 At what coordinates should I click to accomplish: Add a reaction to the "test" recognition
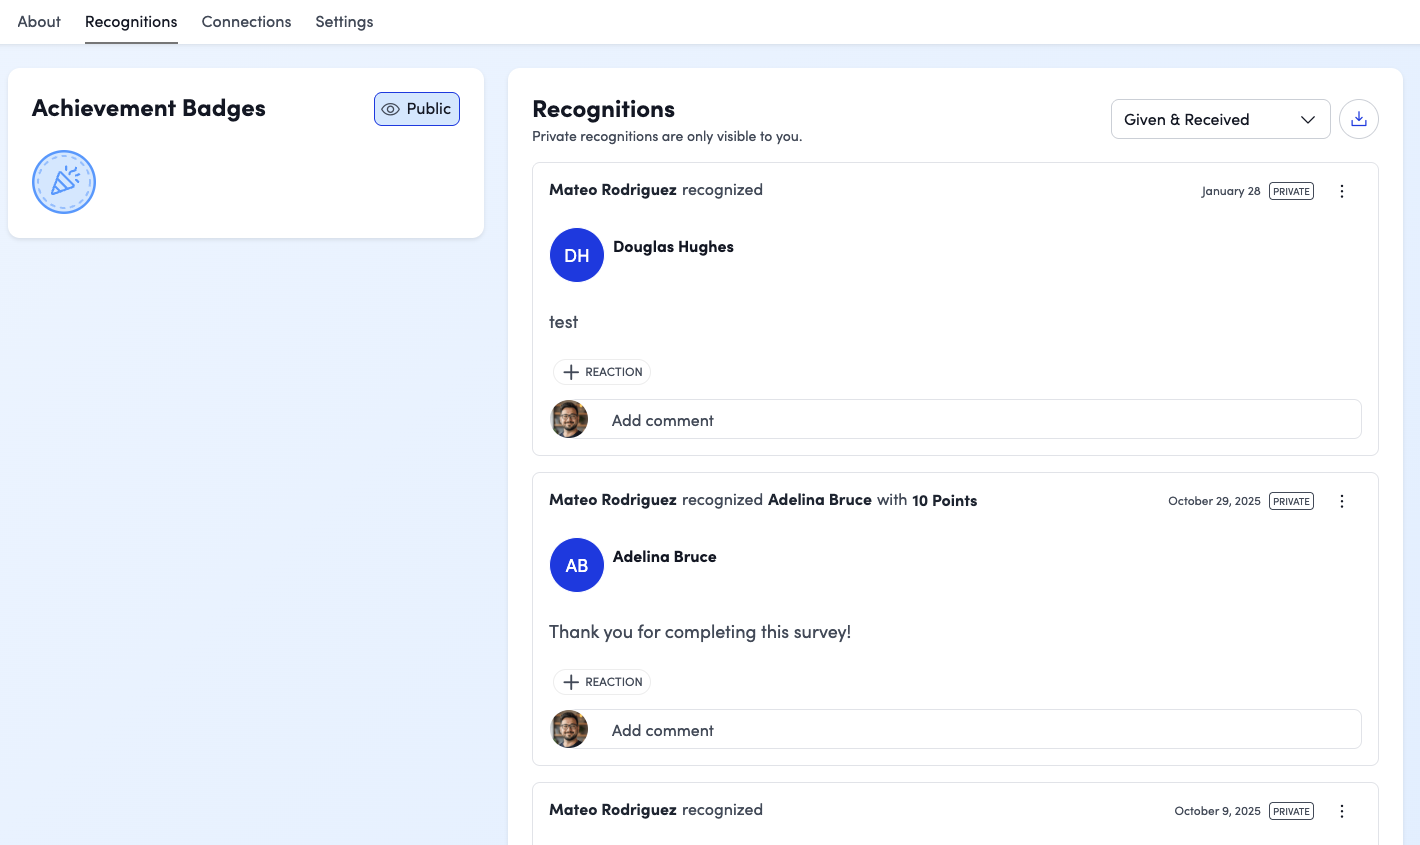[602, 372]
